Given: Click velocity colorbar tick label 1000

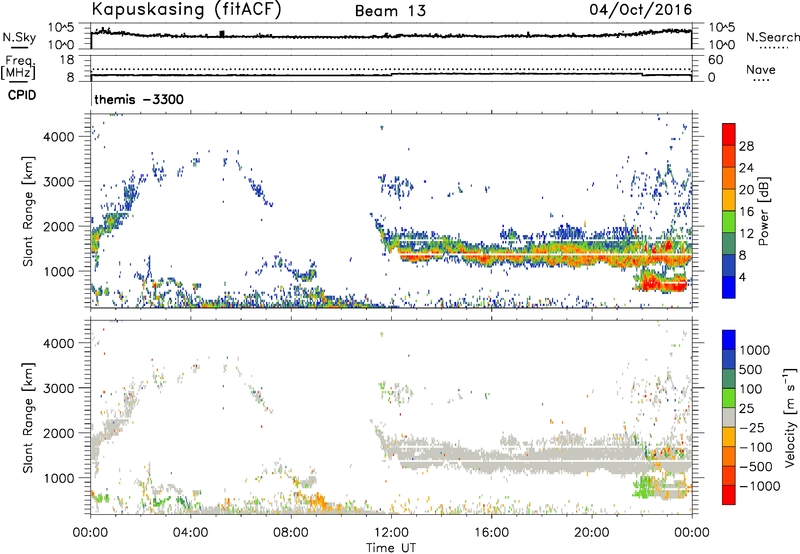Looking at the screenshot, I should click(x=755, y=350).
